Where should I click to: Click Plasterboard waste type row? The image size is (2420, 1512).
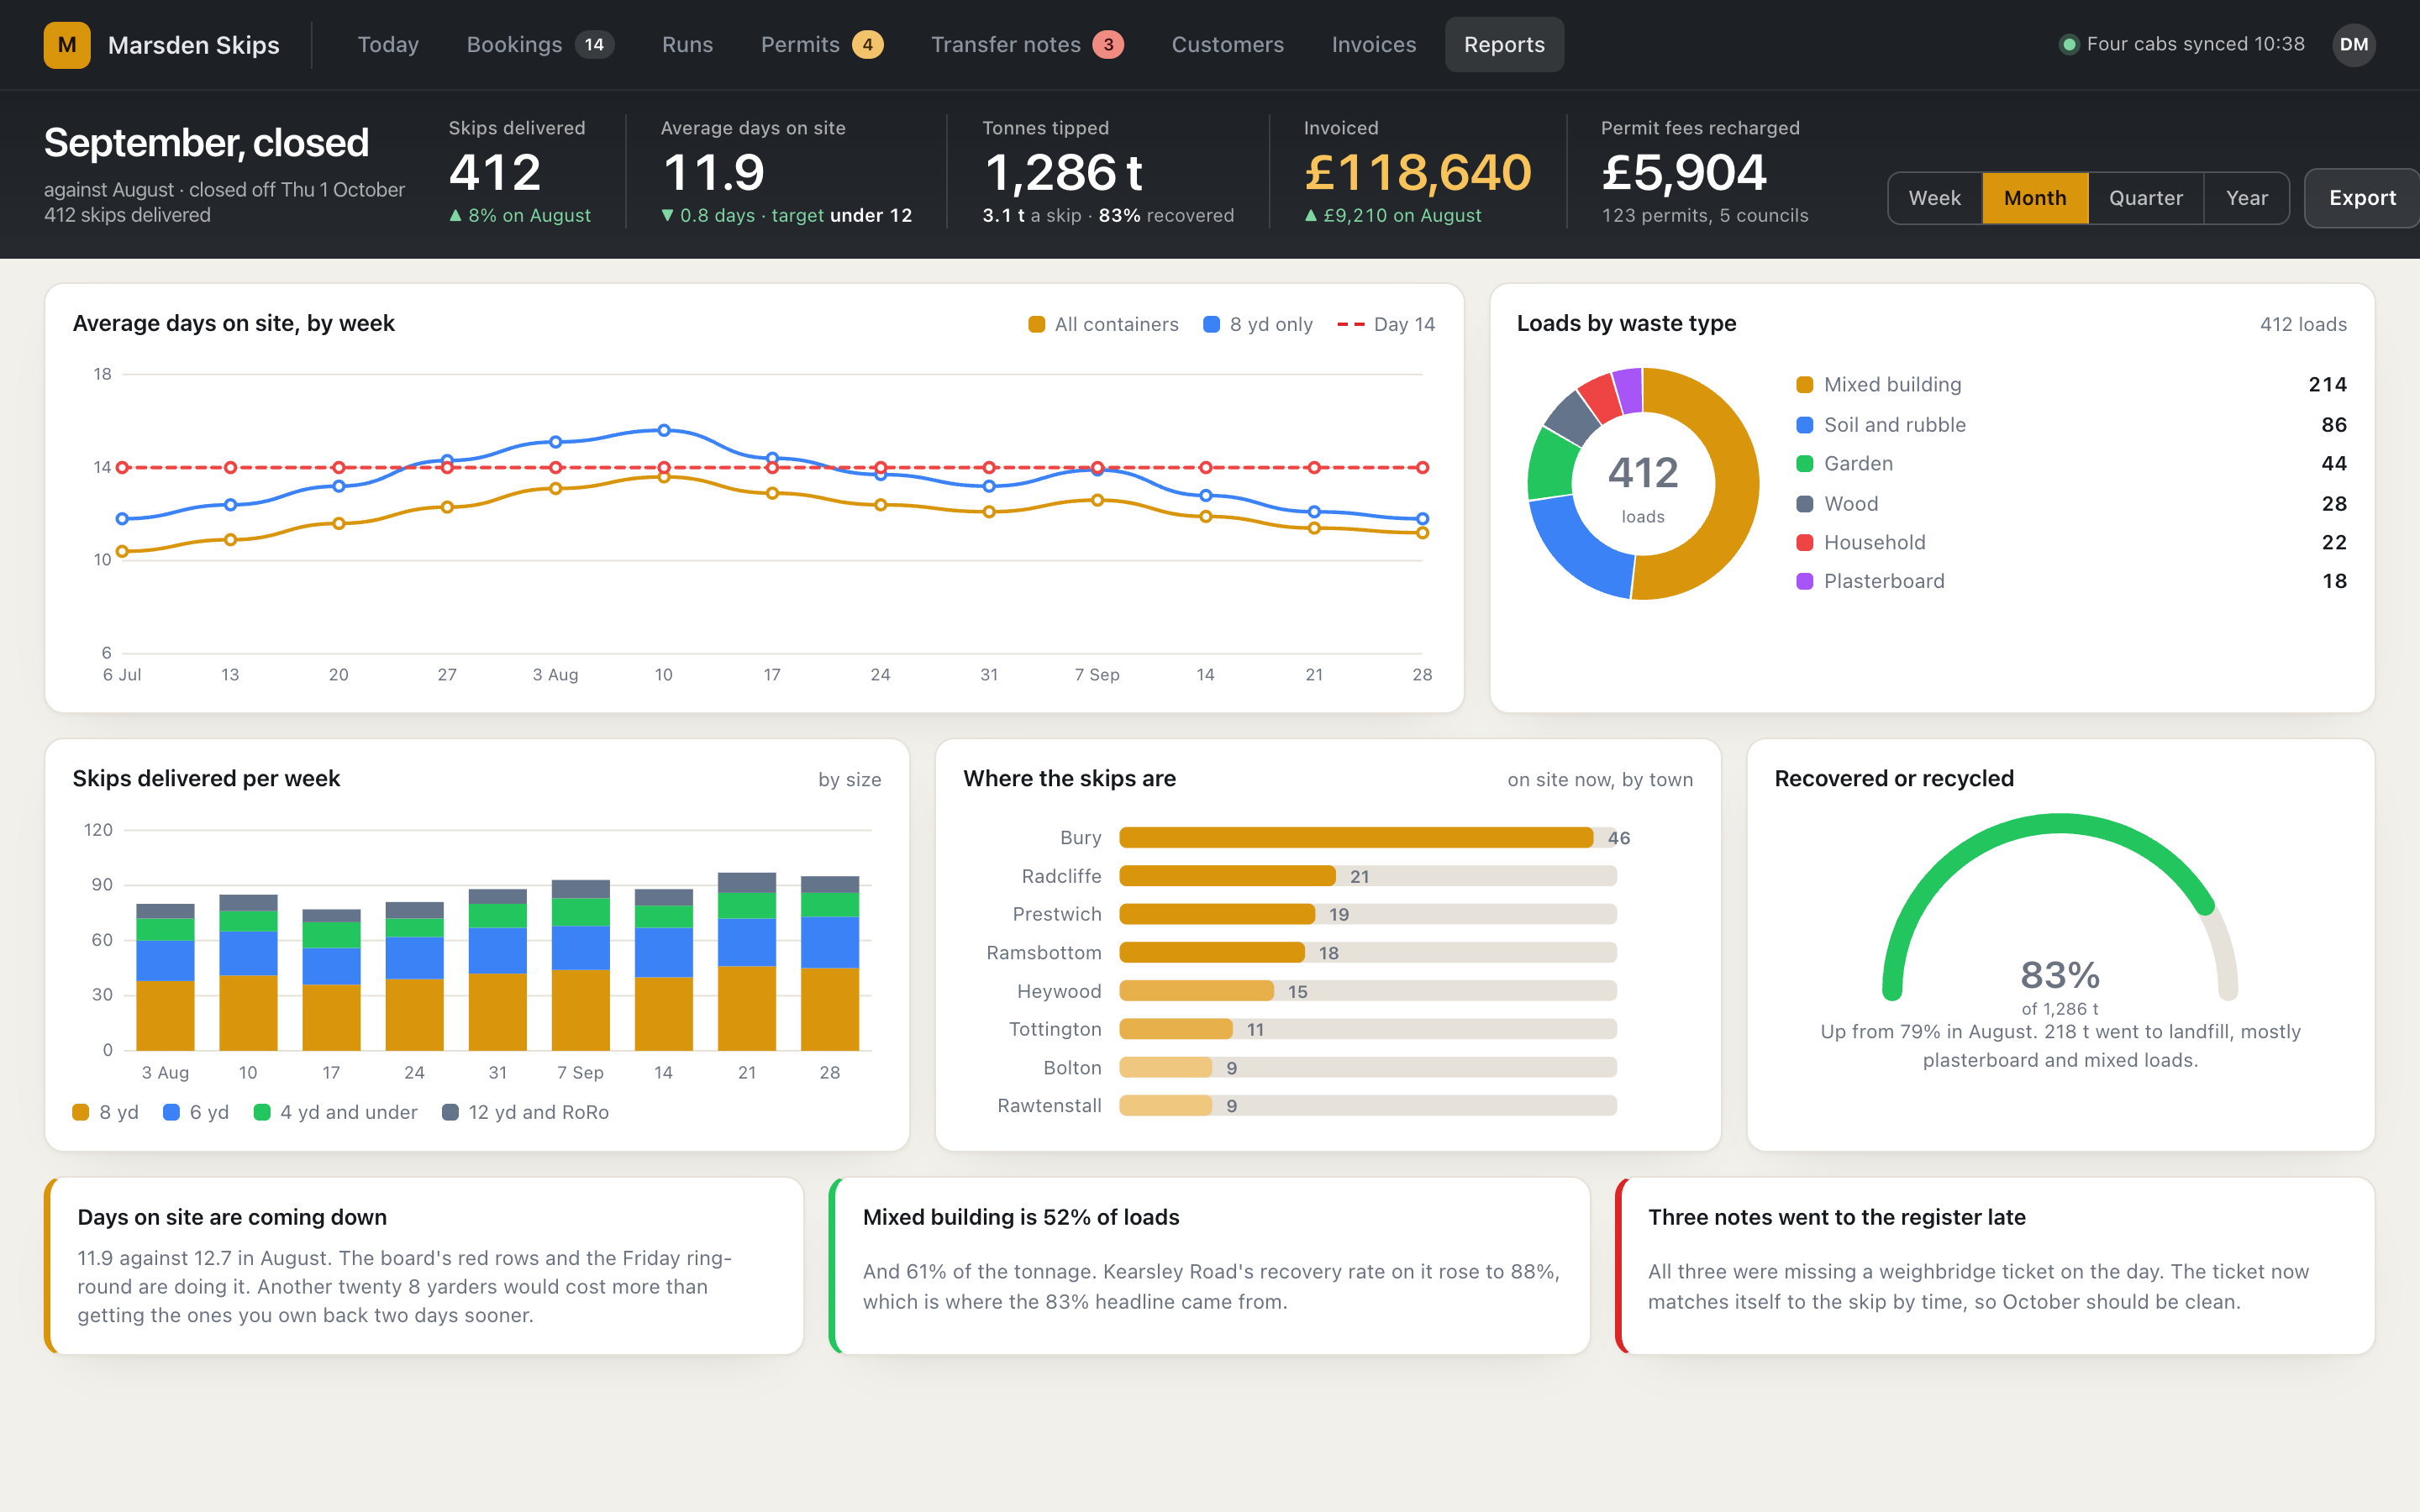[x=2071, y=581]
